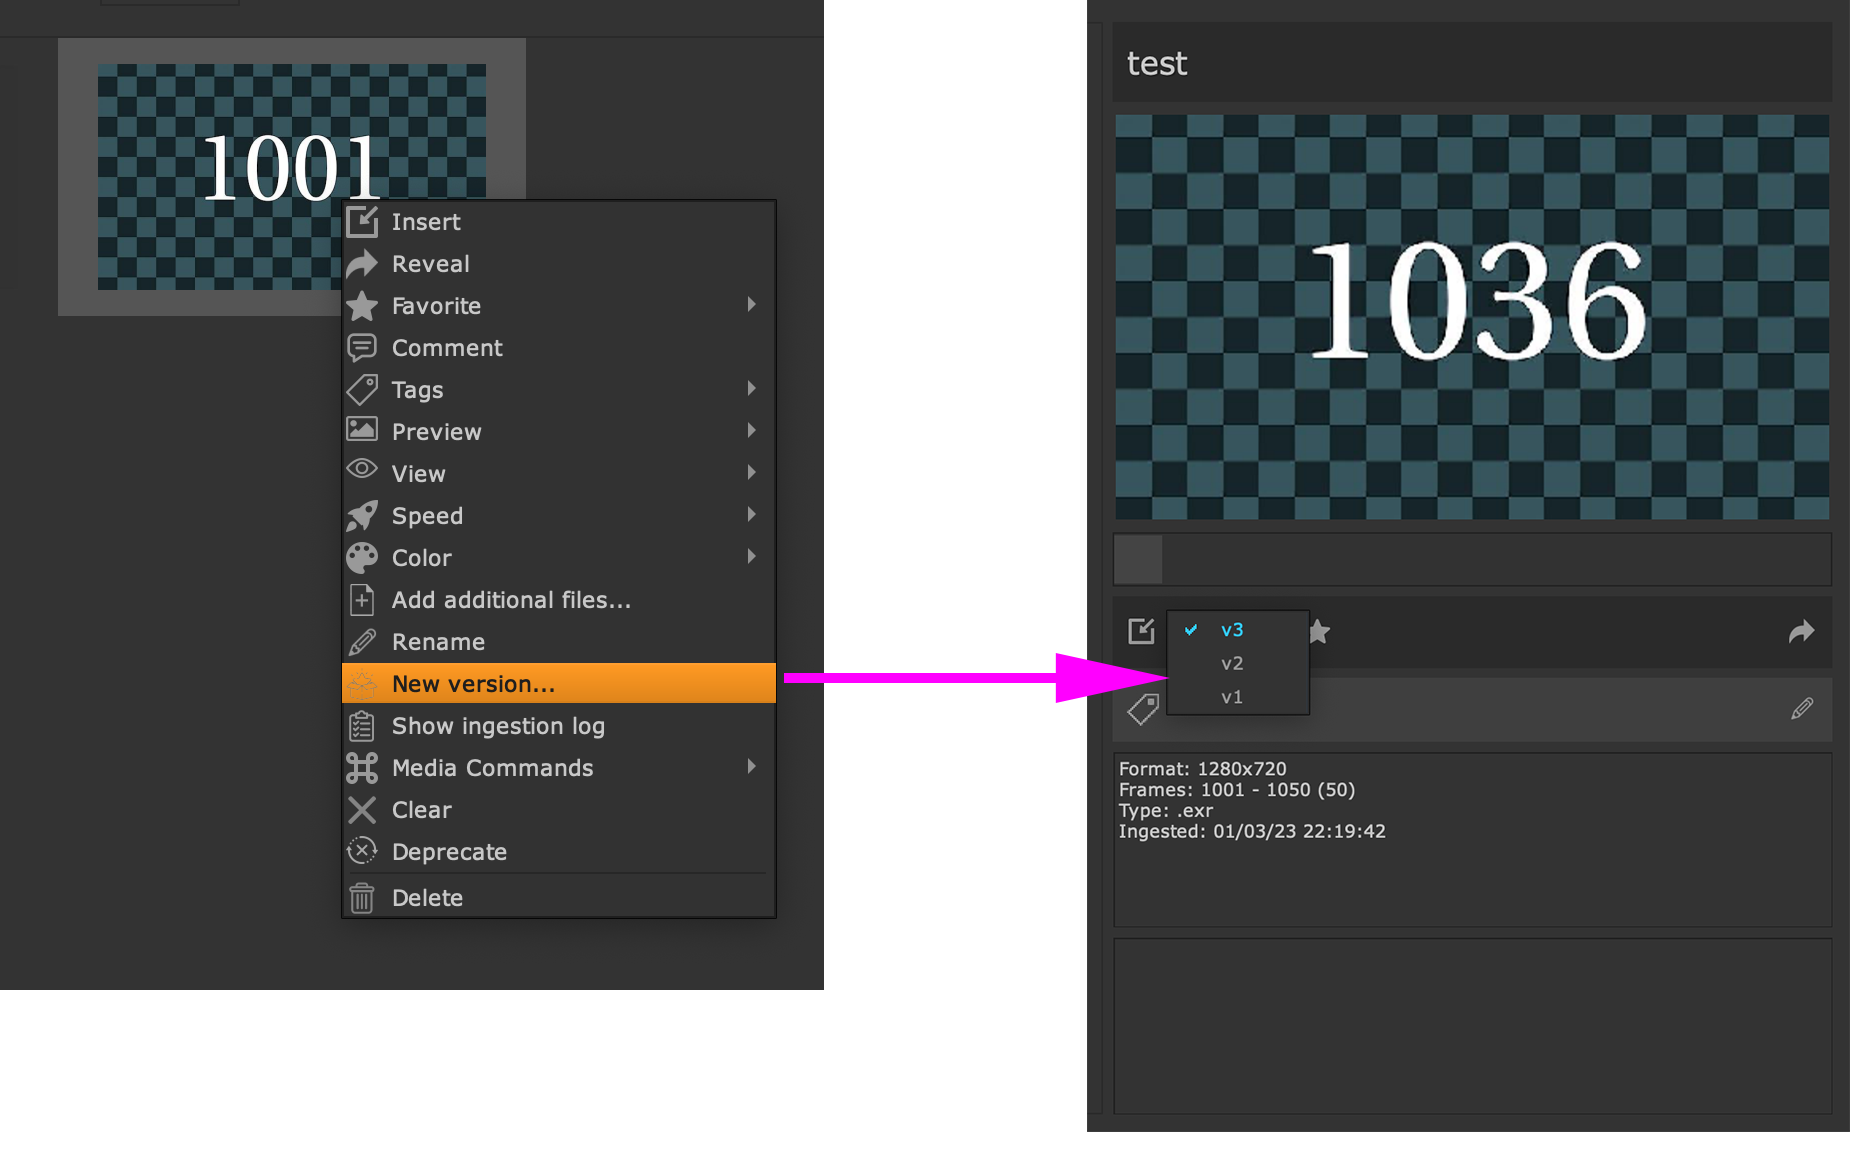
Task: Click Add additional files... entry
Action: pos(511,600)
